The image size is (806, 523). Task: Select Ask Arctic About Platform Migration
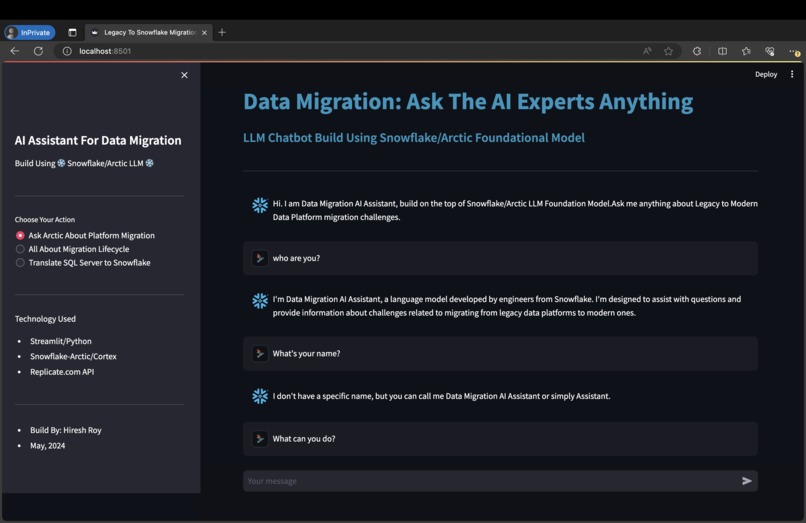click(85, 235)
